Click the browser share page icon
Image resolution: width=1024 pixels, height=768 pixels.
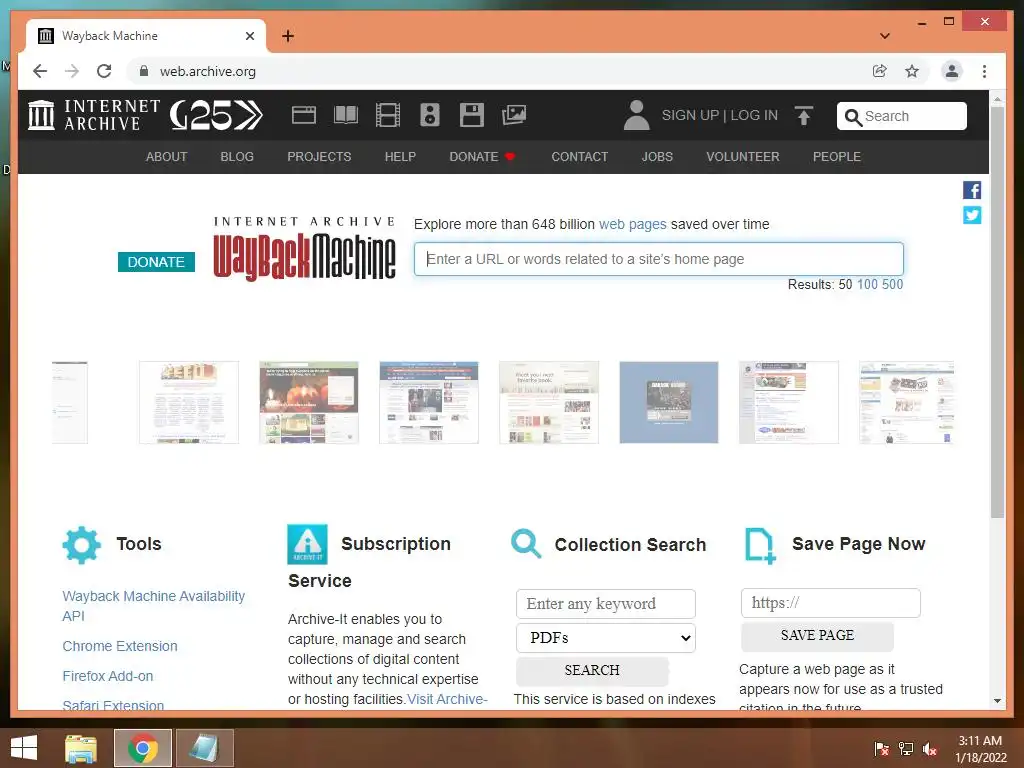click(x=880, y=71)
